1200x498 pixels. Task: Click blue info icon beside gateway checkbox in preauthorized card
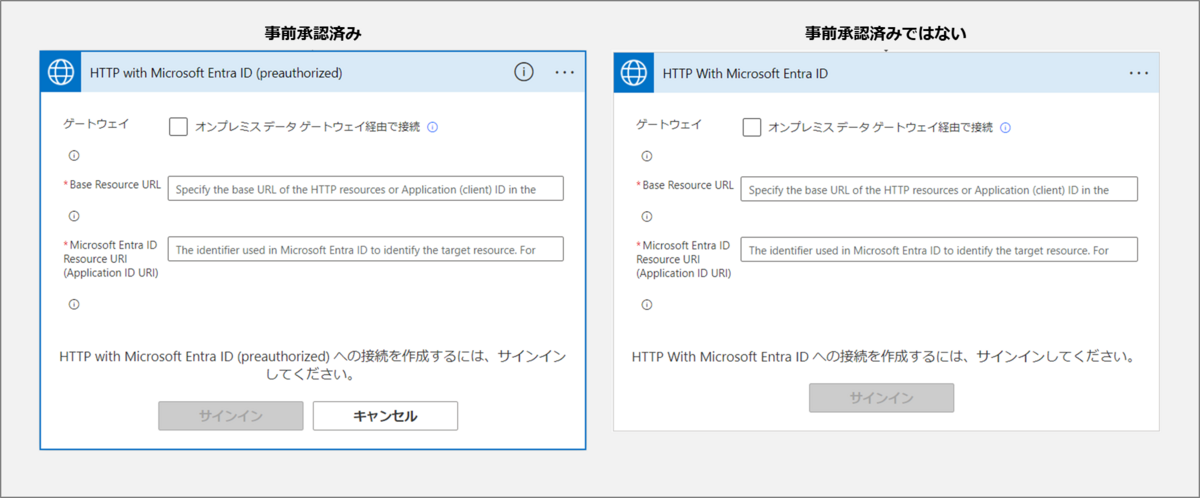[x=433, y=127]
